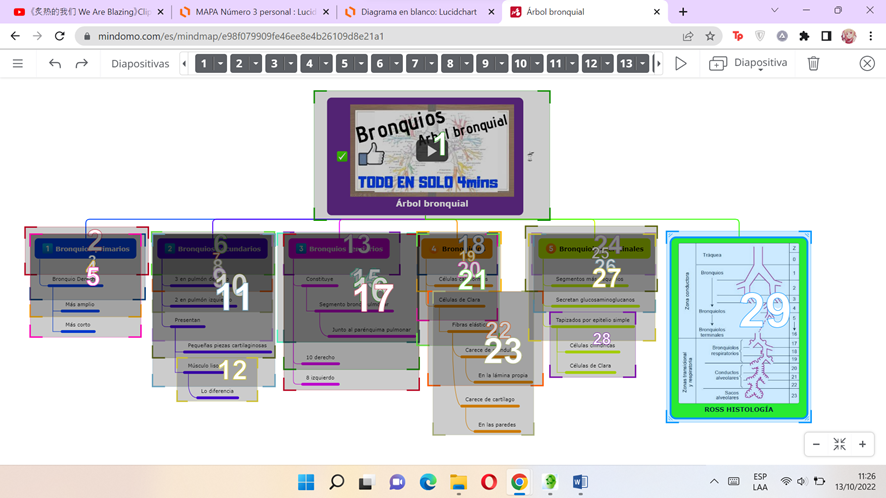This screenshot has height=498, width=886.
Task: Open dropdown arrow of slide 4
Action: coord(326,63)
